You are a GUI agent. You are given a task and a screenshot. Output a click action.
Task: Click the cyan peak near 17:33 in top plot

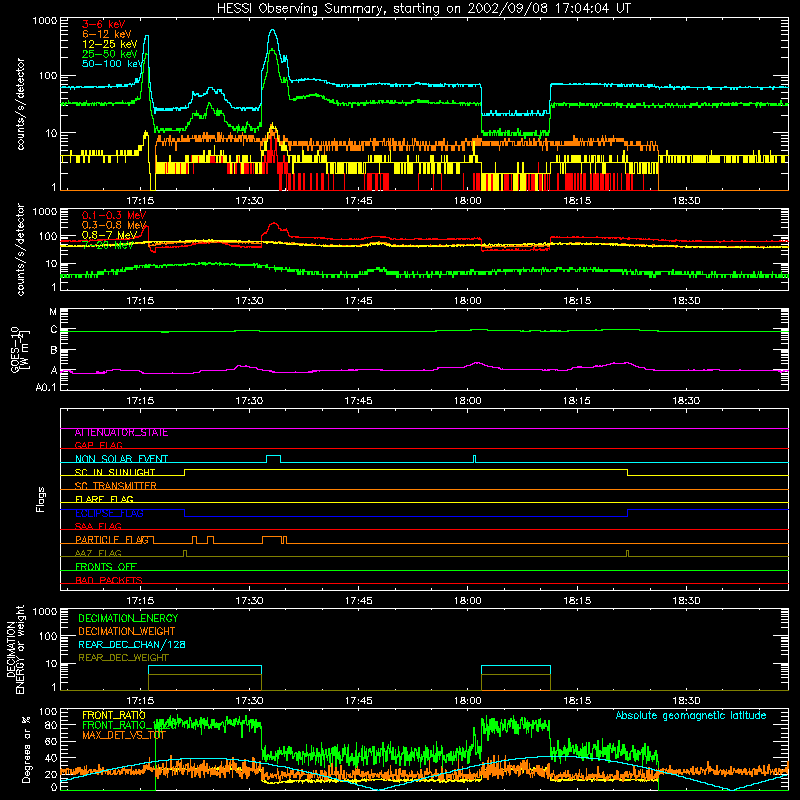272,32
